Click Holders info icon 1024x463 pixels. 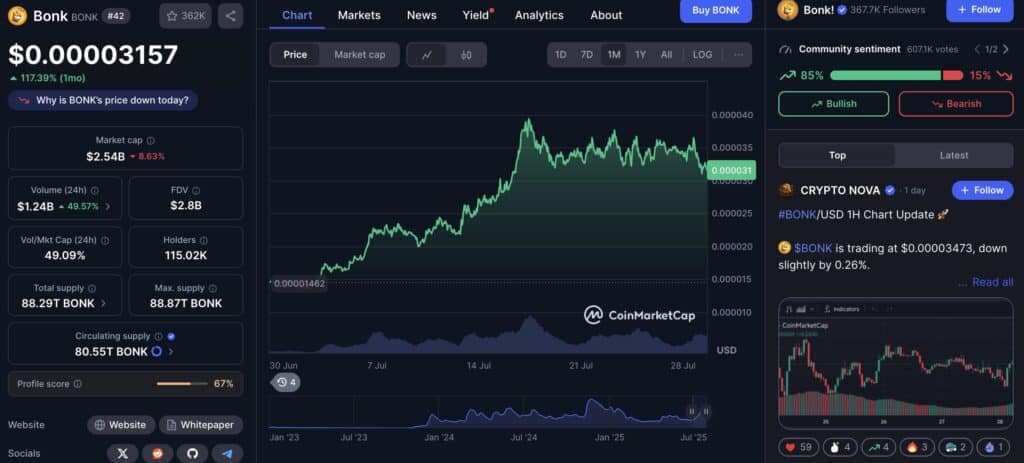(203, 240)
